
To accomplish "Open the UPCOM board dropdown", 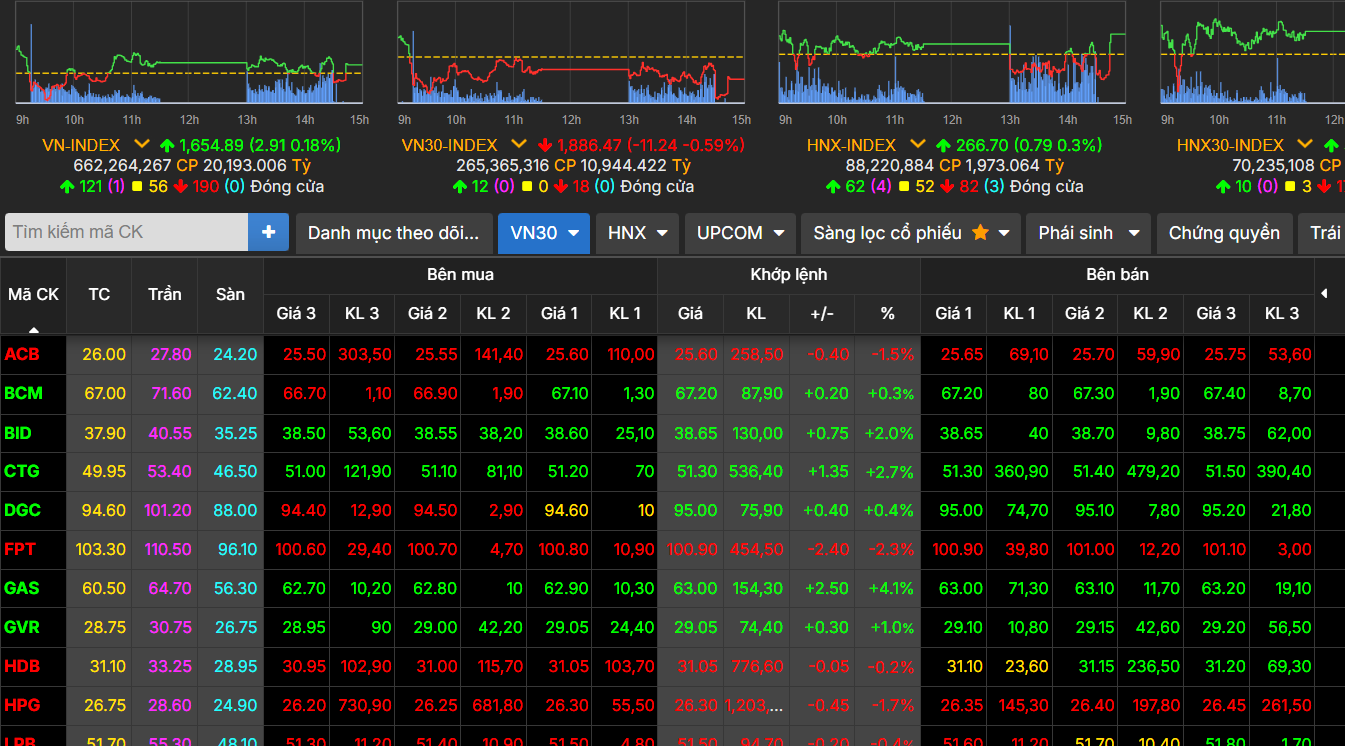I will [x=739, y=233].
